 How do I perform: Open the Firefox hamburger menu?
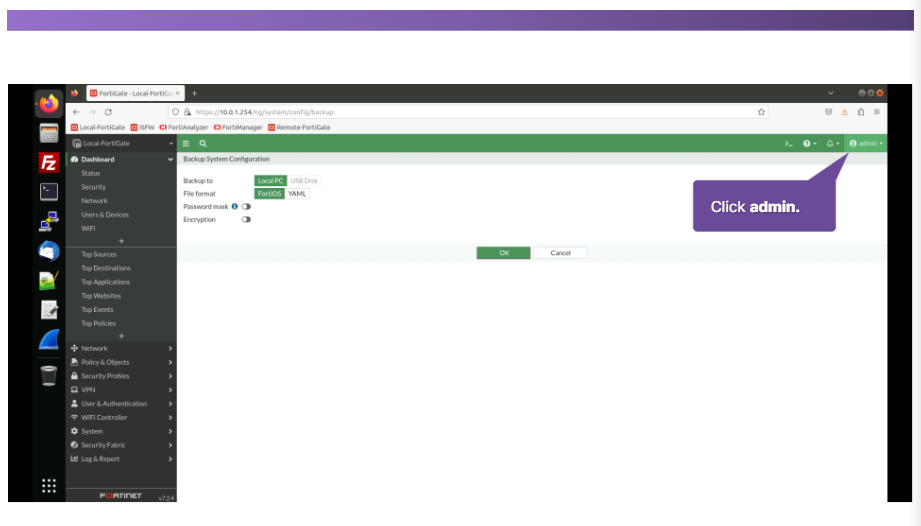(876, 112)
